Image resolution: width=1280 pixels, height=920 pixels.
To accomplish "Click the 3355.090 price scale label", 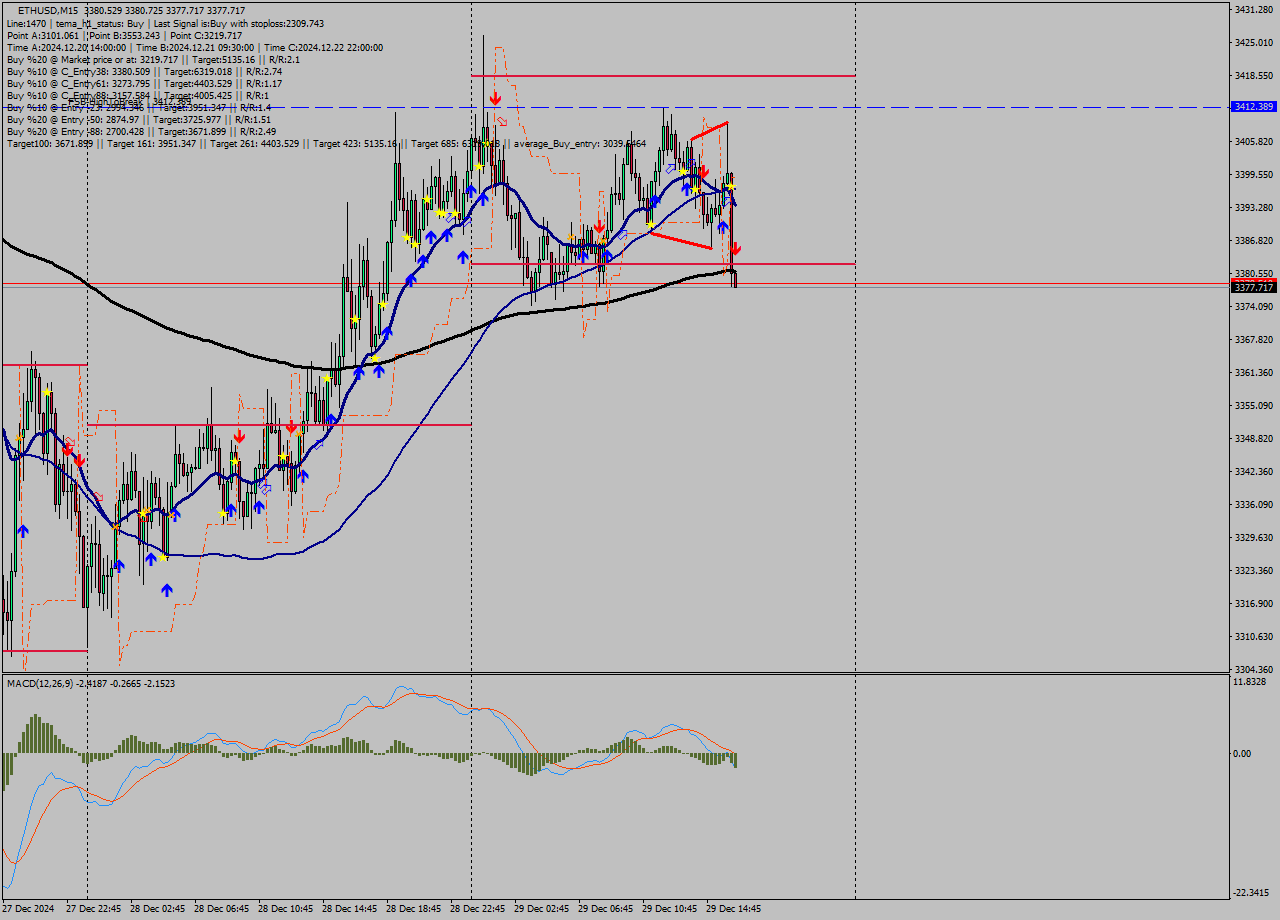I will point(1253,405).
